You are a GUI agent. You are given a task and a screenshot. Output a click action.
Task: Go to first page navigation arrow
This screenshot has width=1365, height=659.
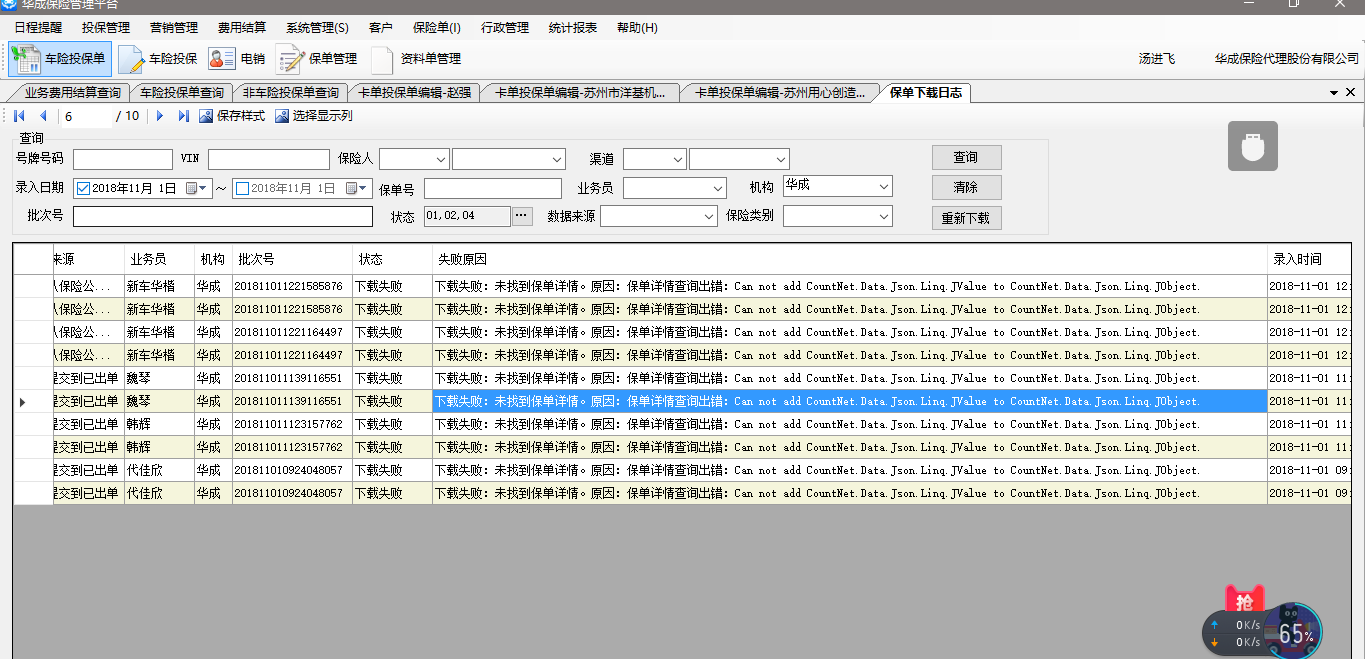(x=19, y=116)
